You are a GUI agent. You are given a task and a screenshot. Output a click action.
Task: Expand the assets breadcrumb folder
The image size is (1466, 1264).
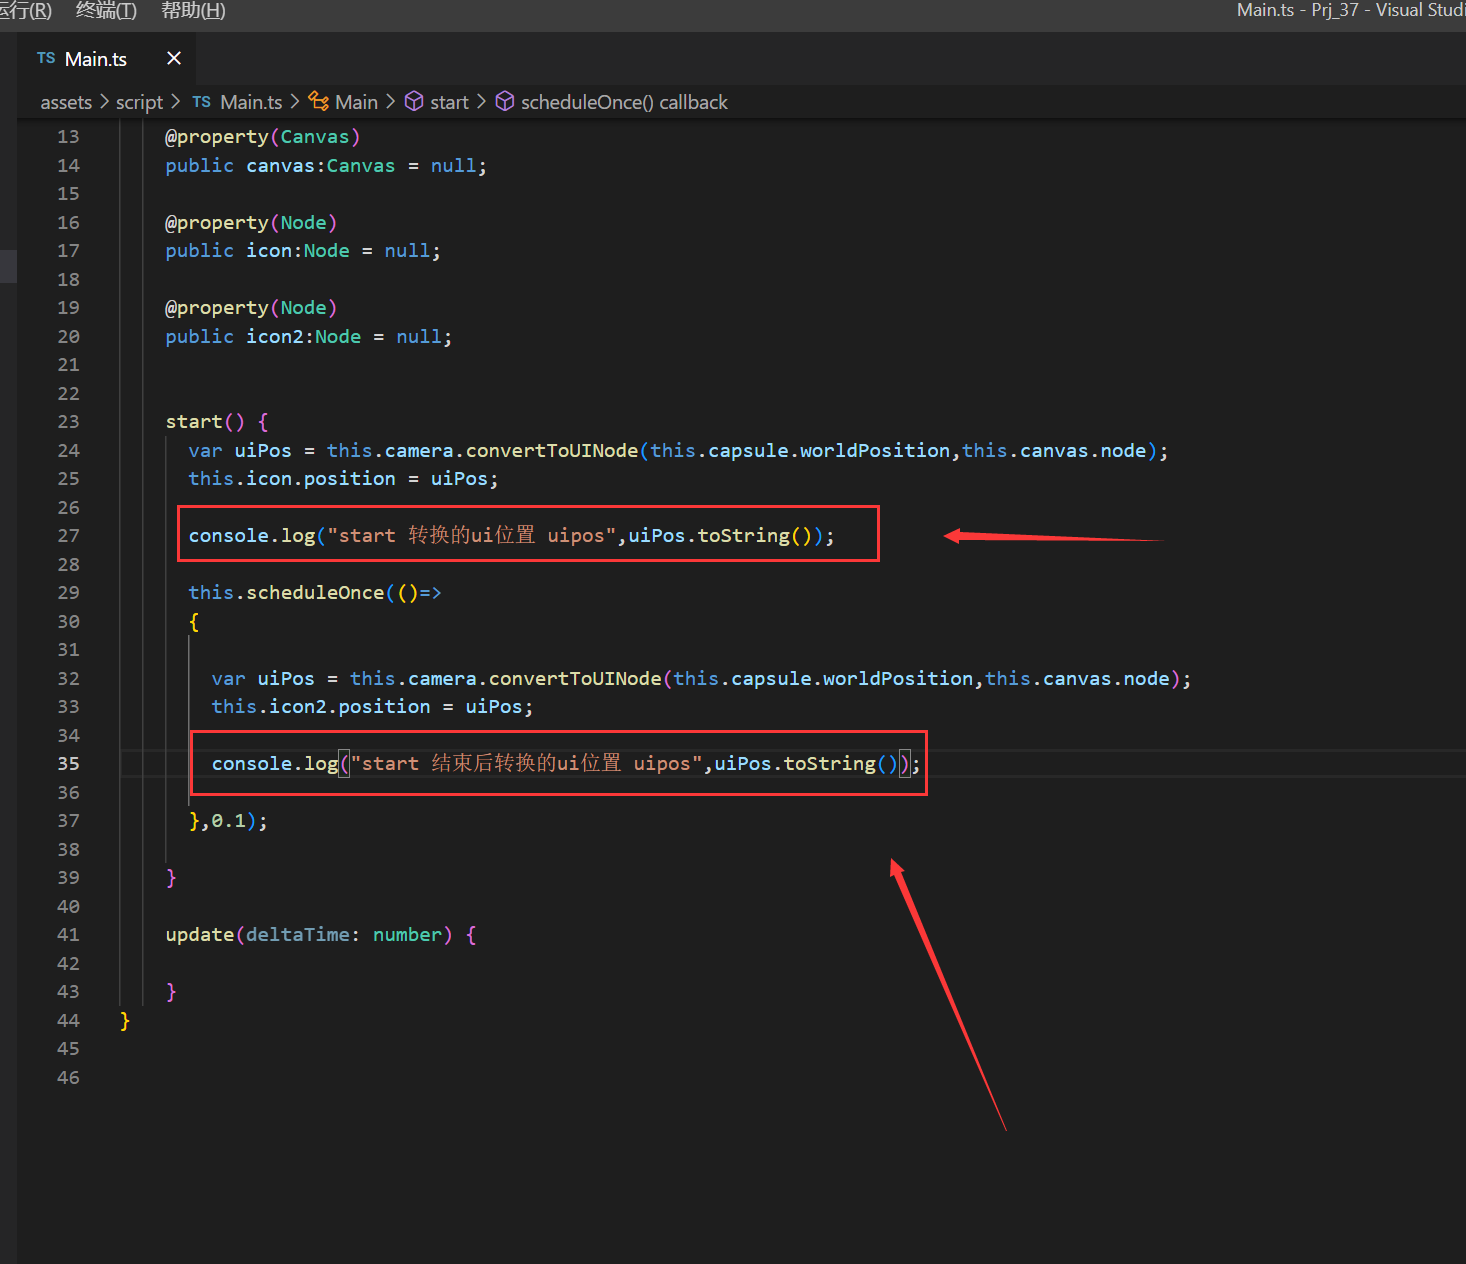[x=66, y=102]
